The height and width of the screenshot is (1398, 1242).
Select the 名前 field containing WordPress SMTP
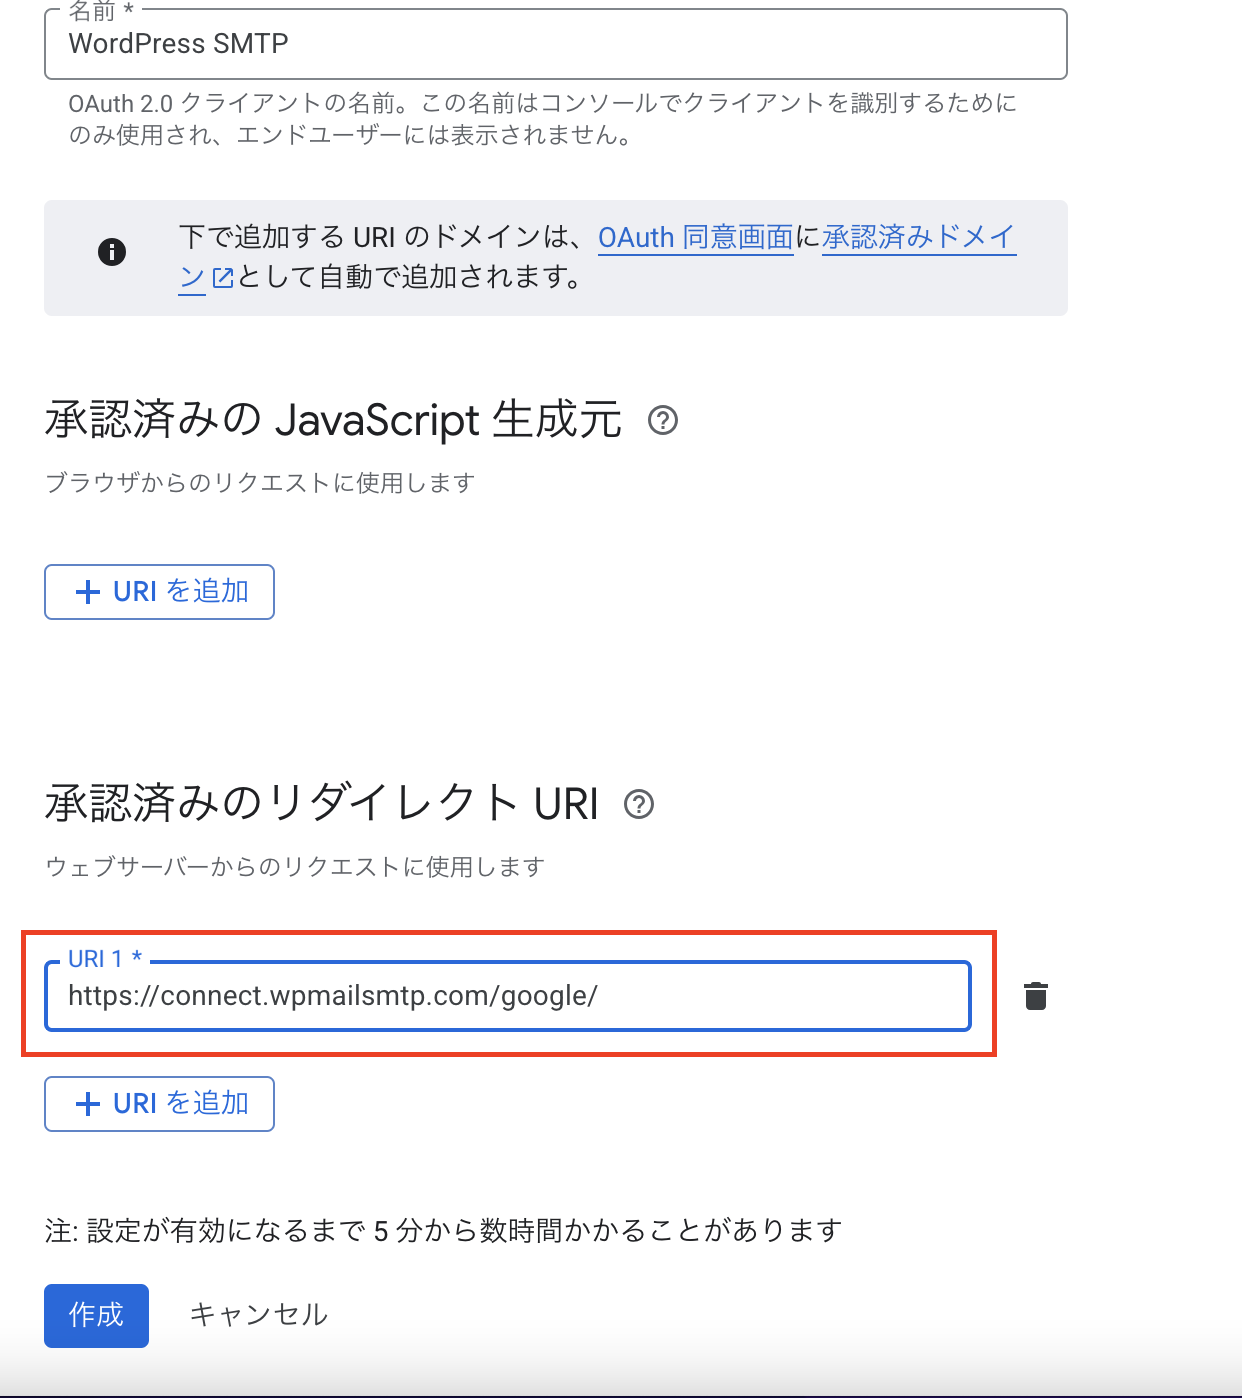click(400, 44)
